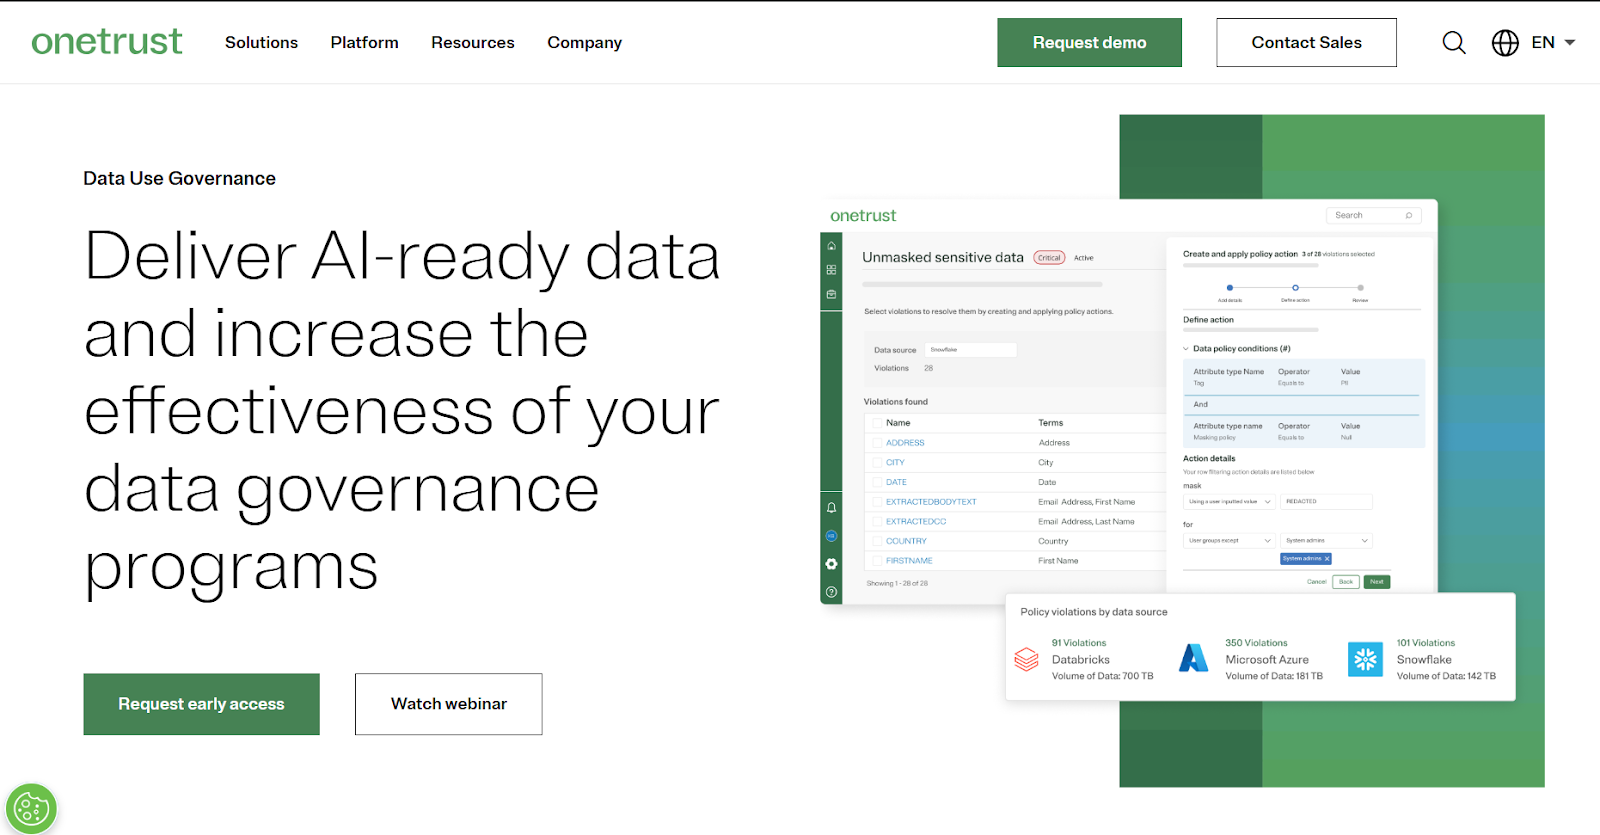
Task: Click 'Data Use Governance' heading text
Action: [x=179, y=178]
